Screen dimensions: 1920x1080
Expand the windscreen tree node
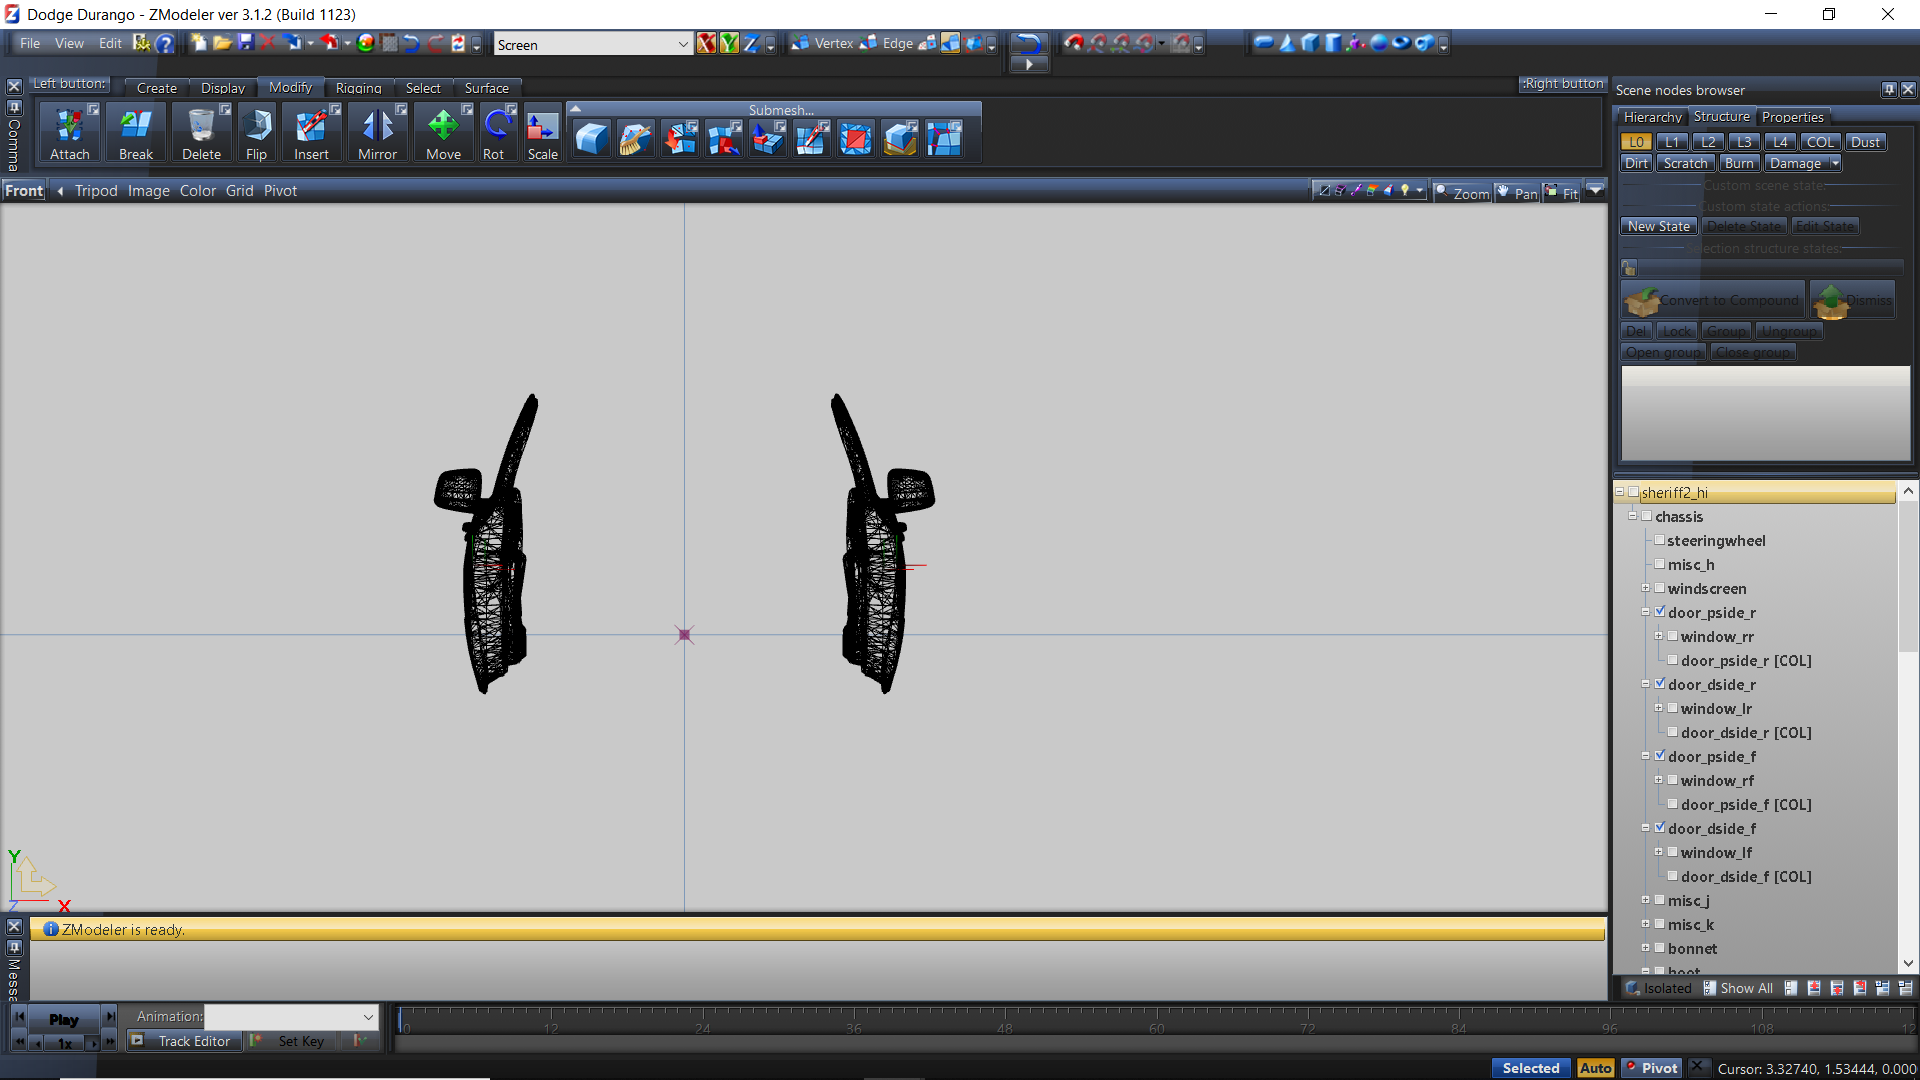click(x=1646, y=588)
